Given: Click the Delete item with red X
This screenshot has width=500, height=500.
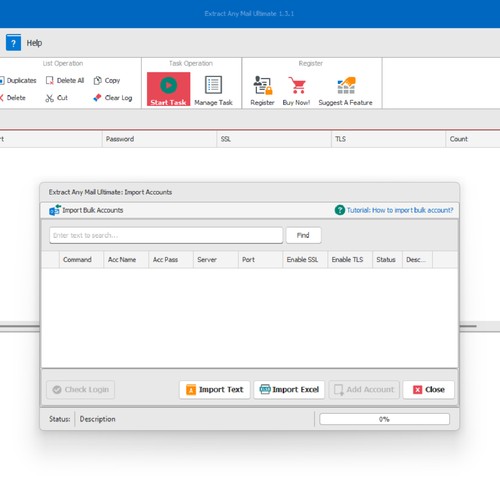Looking at the screenshot, I should 13,98.
